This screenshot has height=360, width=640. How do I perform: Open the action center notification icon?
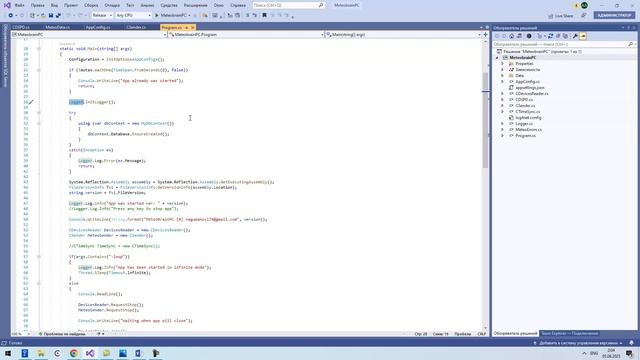tap(629, 353)
